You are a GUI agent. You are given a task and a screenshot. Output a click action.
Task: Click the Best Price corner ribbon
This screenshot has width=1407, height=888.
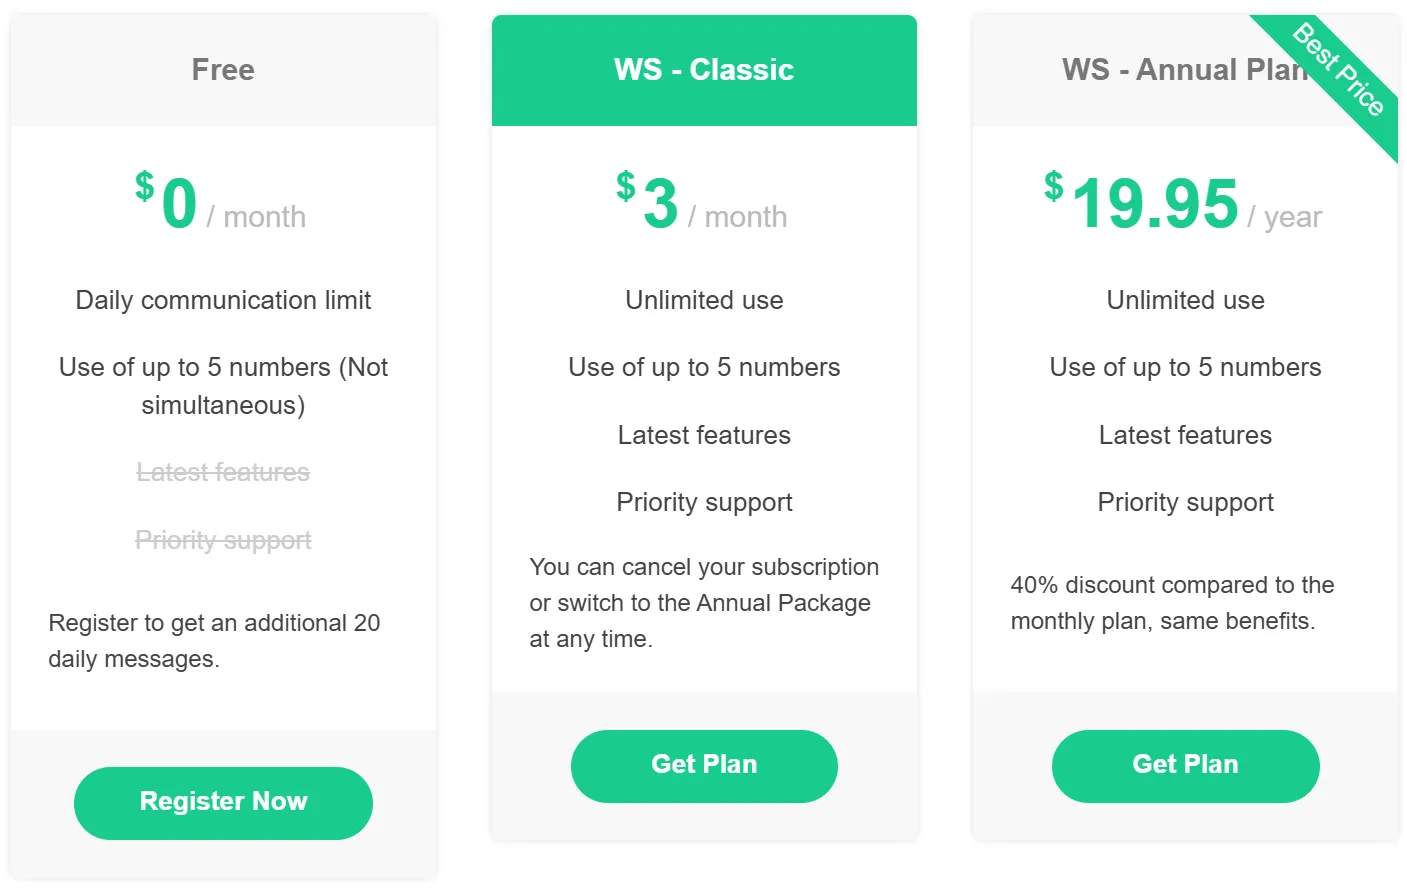point(1340,71)
